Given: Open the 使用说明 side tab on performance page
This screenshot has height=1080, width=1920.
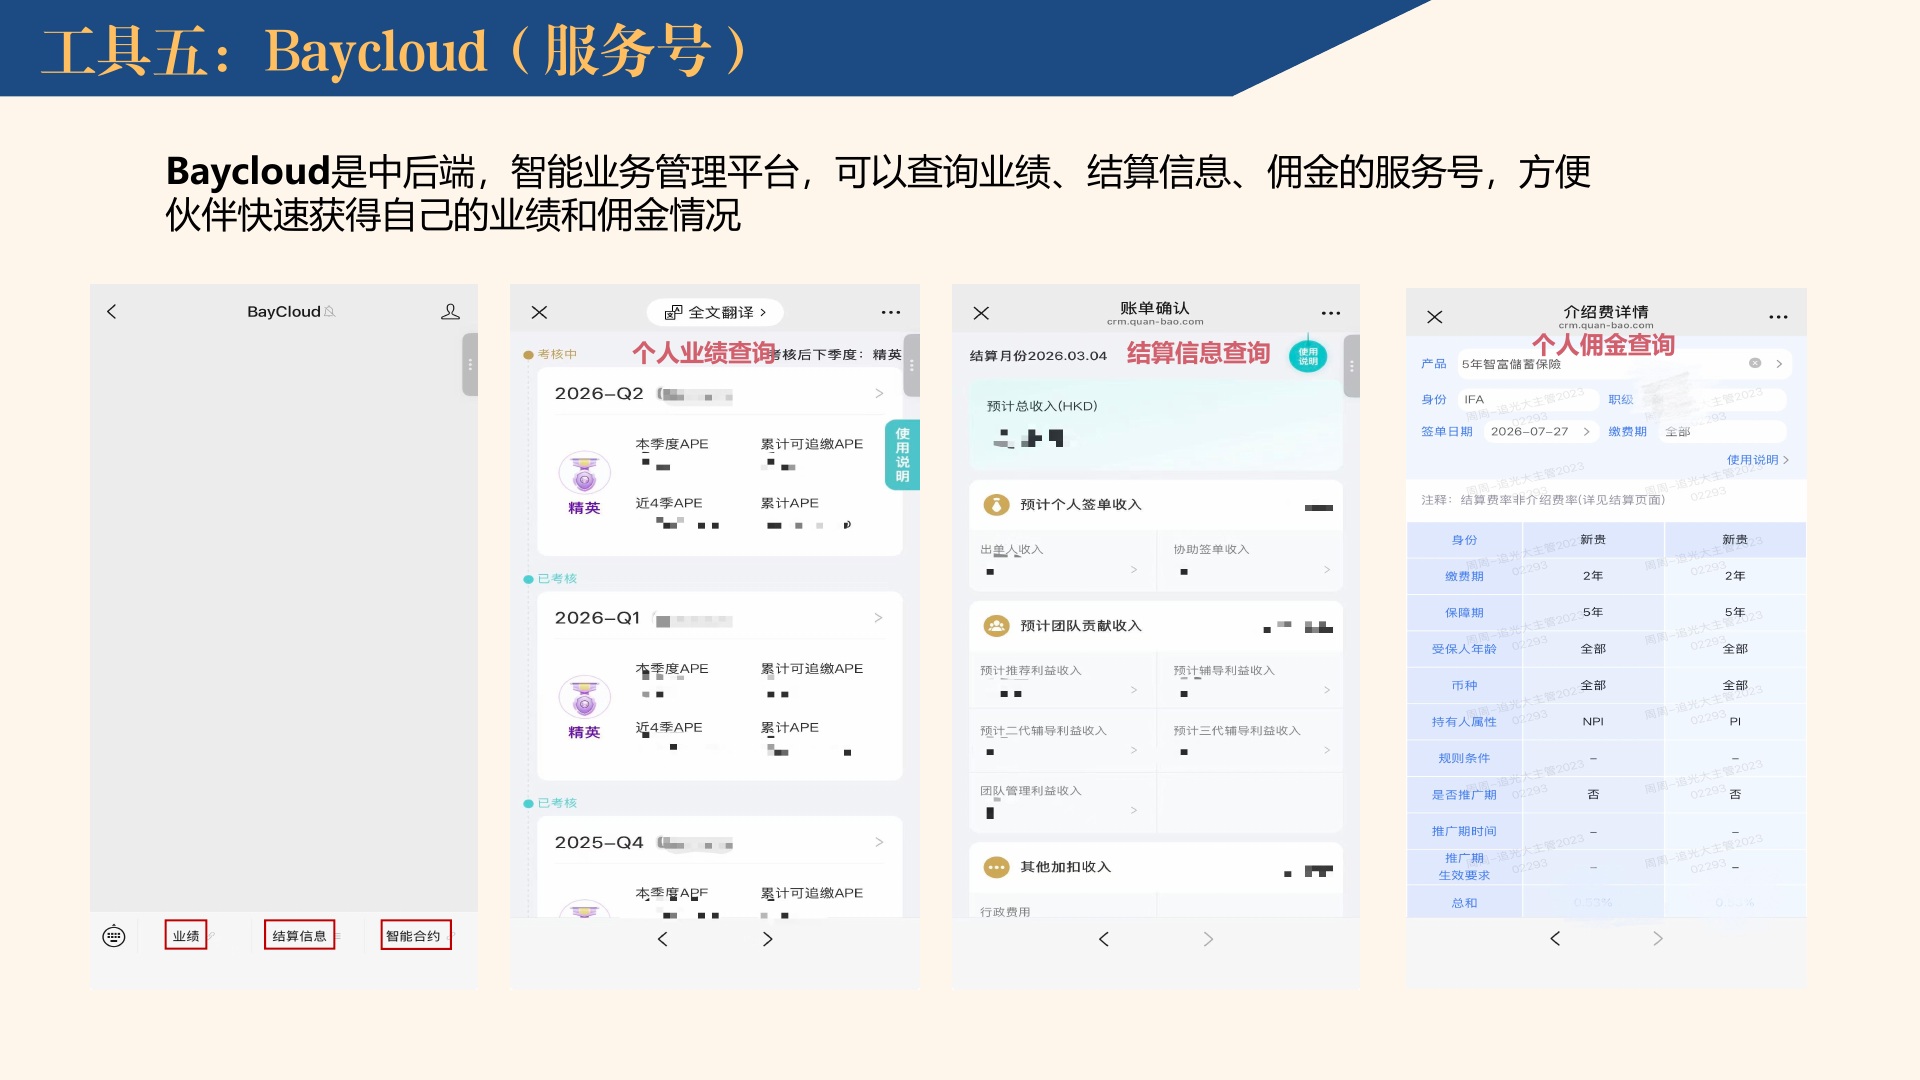Looking at the screenshot, I should (902, 455).
